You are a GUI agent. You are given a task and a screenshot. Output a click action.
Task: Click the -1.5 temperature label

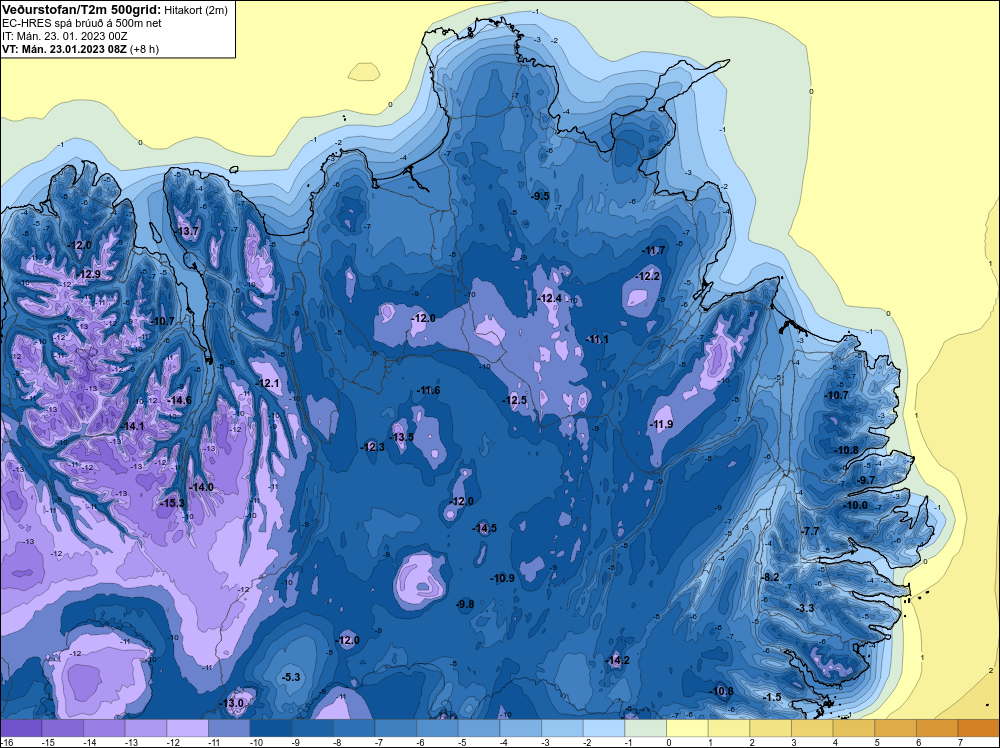(x=772, y=698)
